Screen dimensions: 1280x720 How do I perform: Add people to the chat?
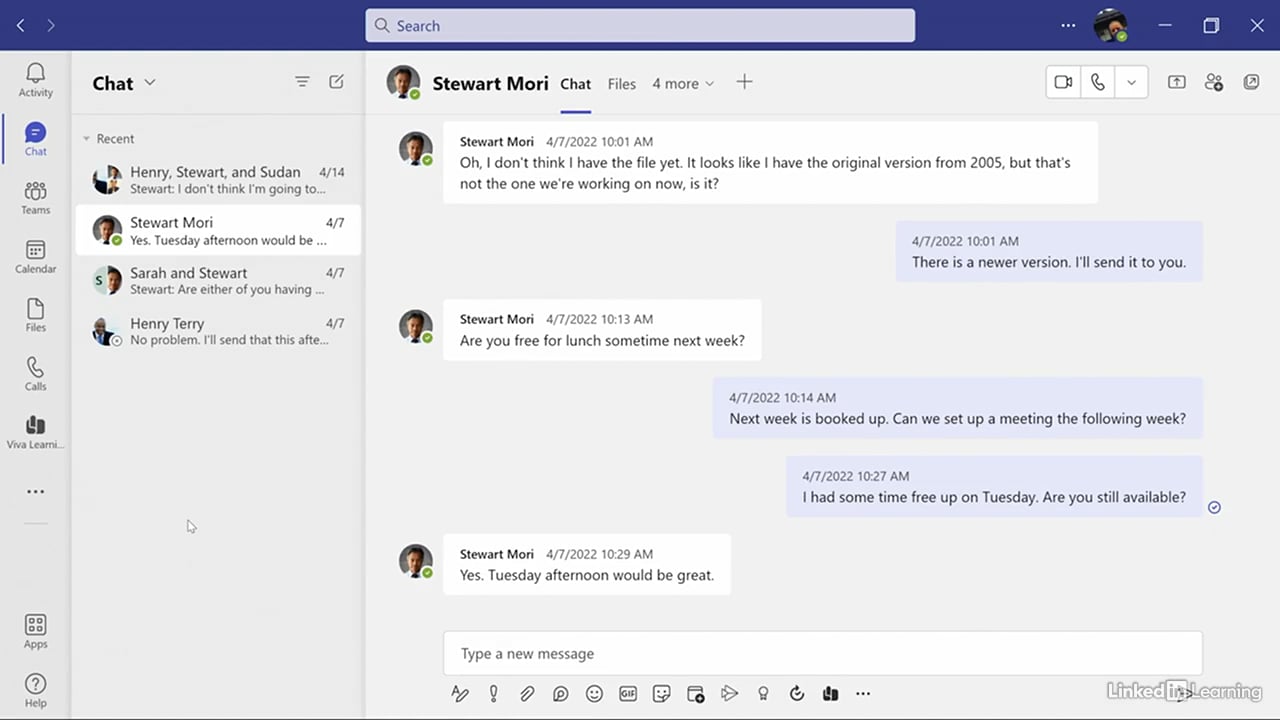1214,82
